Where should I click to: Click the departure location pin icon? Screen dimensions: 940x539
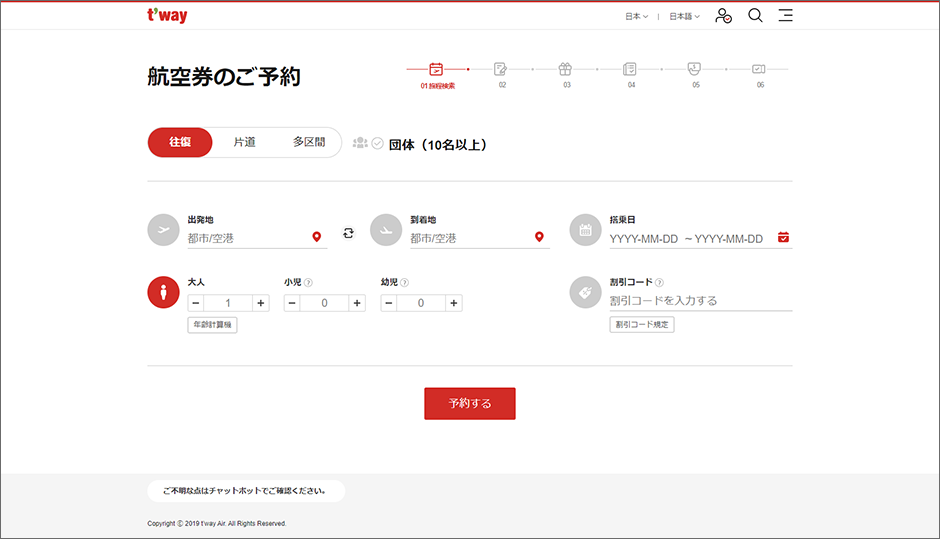(317, 237)
